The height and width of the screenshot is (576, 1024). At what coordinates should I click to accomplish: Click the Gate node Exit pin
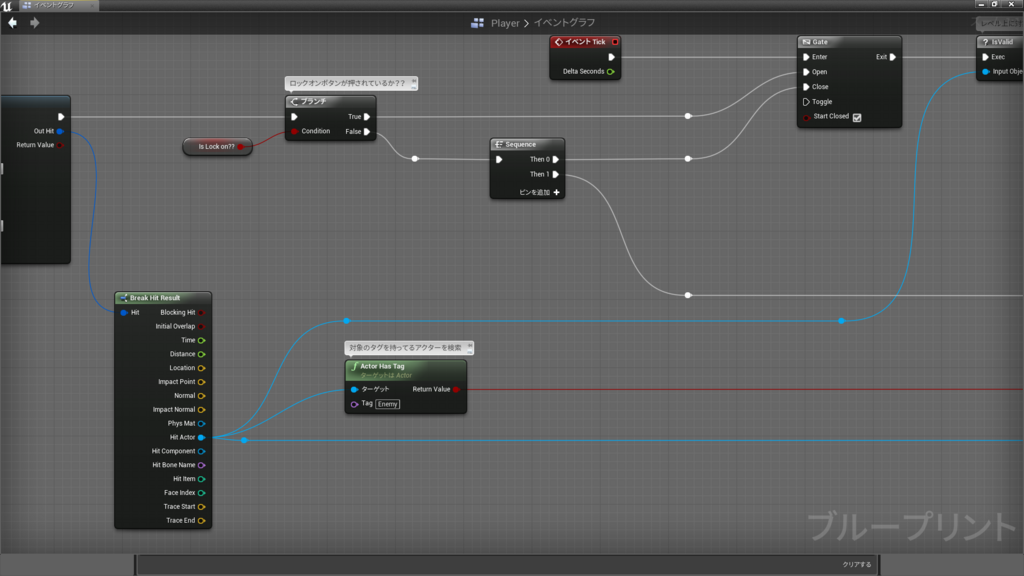click(893, 57)
